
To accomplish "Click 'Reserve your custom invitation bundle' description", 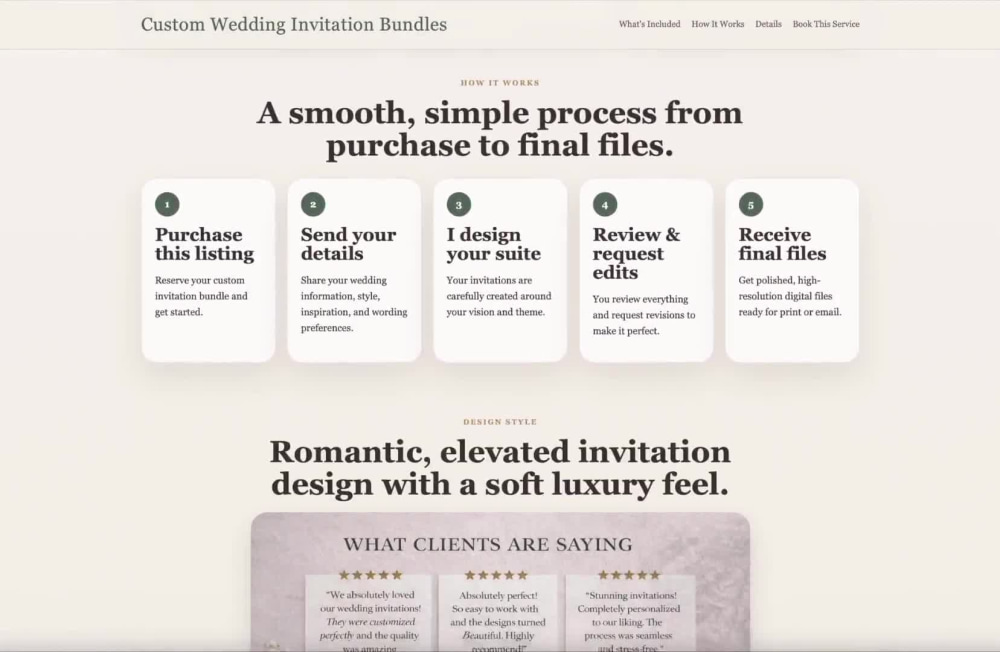I will pos(202,296).
